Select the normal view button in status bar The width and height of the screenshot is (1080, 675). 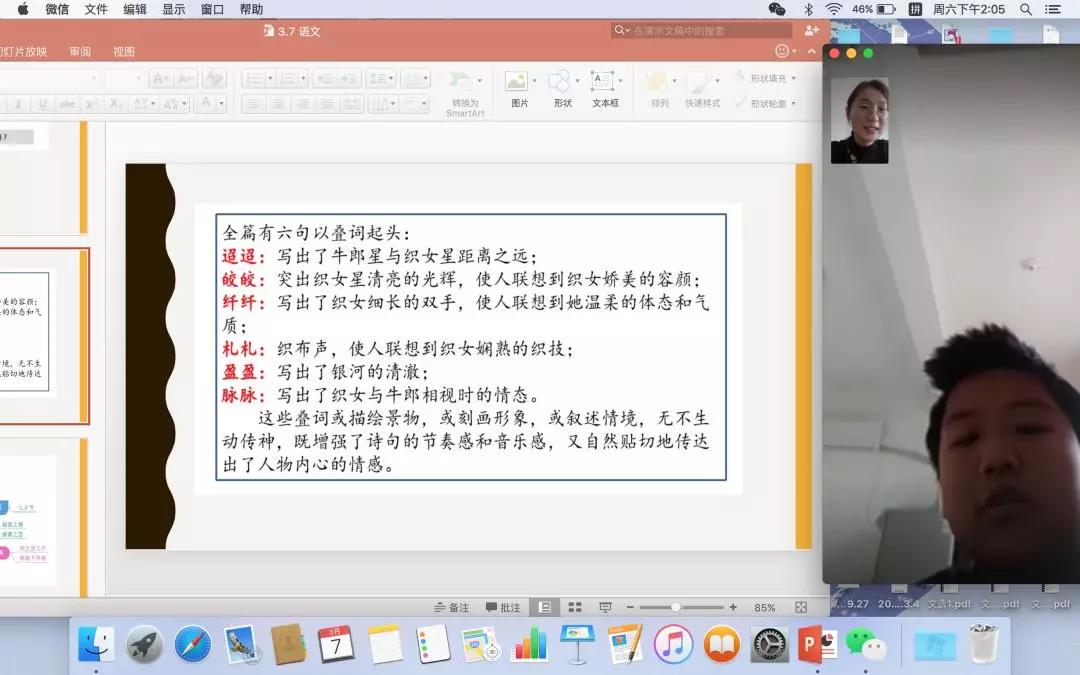[x=544, y=607]
